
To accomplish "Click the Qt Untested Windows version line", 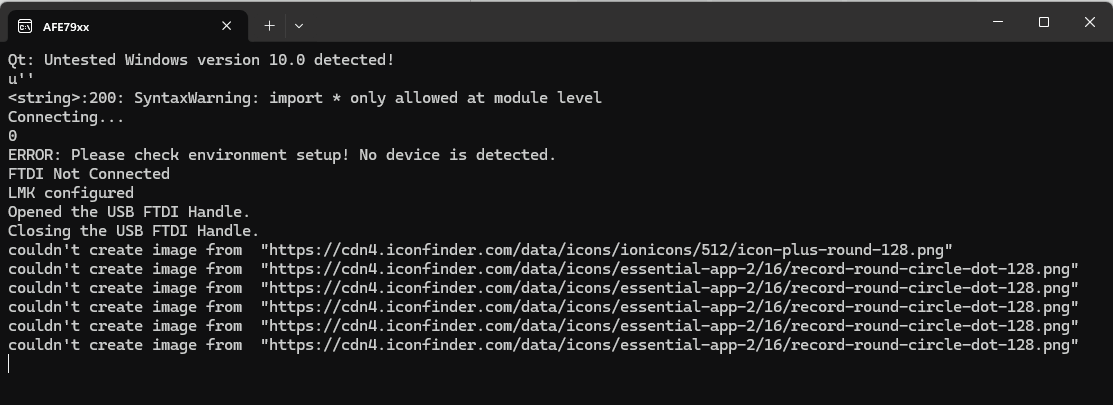I will click(x=201, y=60).
